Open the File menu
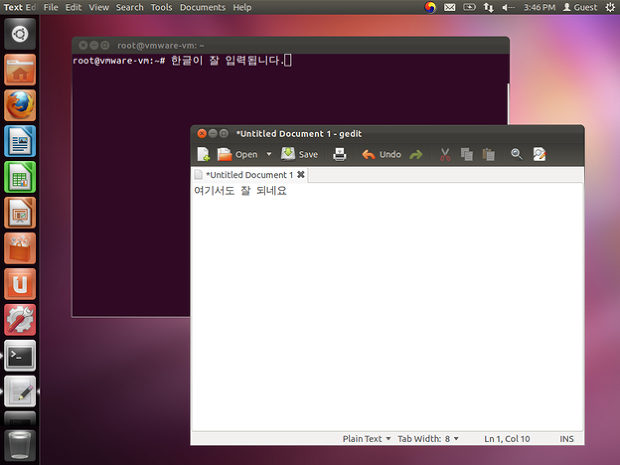620x465 pixels. [51, 7]
